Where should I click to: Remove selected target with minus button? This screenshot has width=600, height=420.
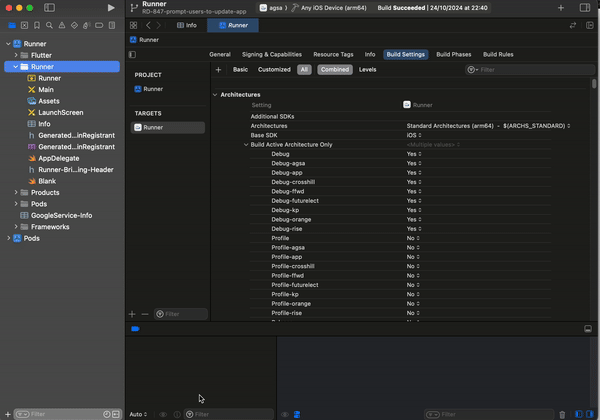145,314
